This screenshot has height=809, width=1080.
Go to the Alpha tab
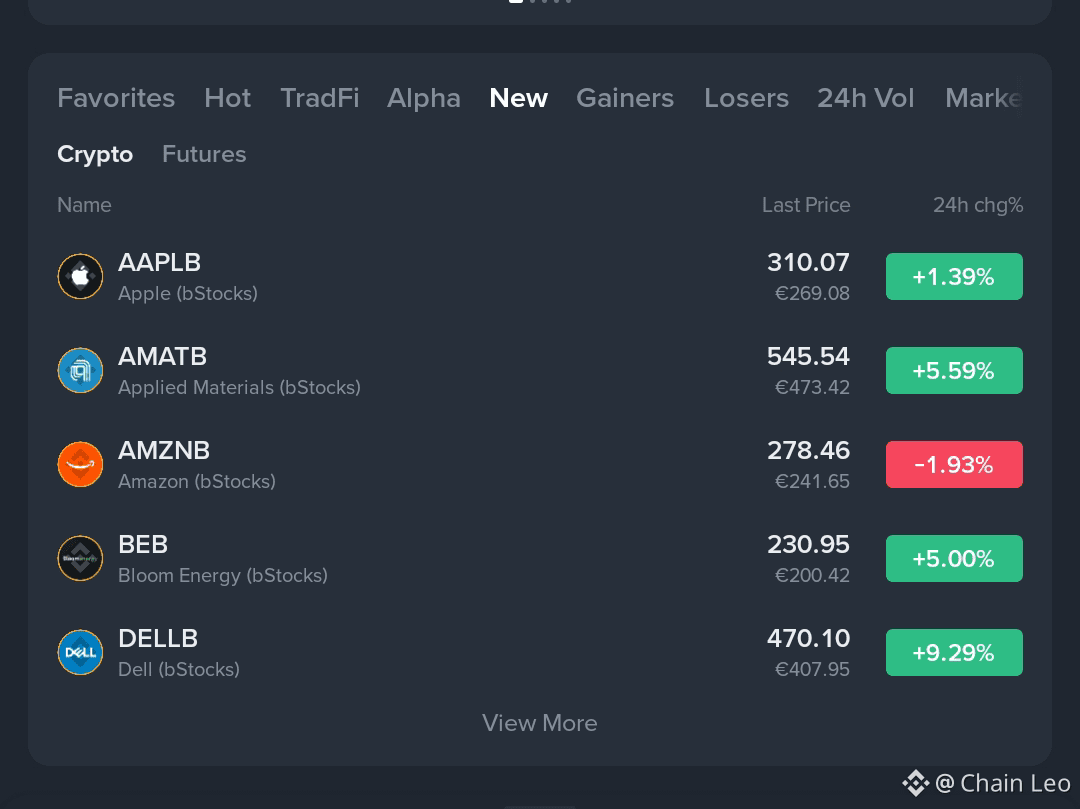[x=424, y=98]
